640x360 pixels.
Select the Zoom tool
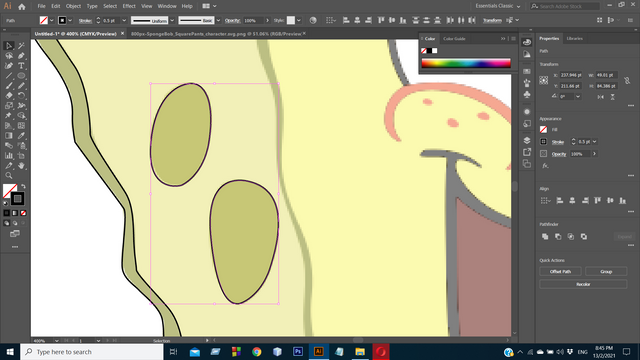[x=9, y=176]
